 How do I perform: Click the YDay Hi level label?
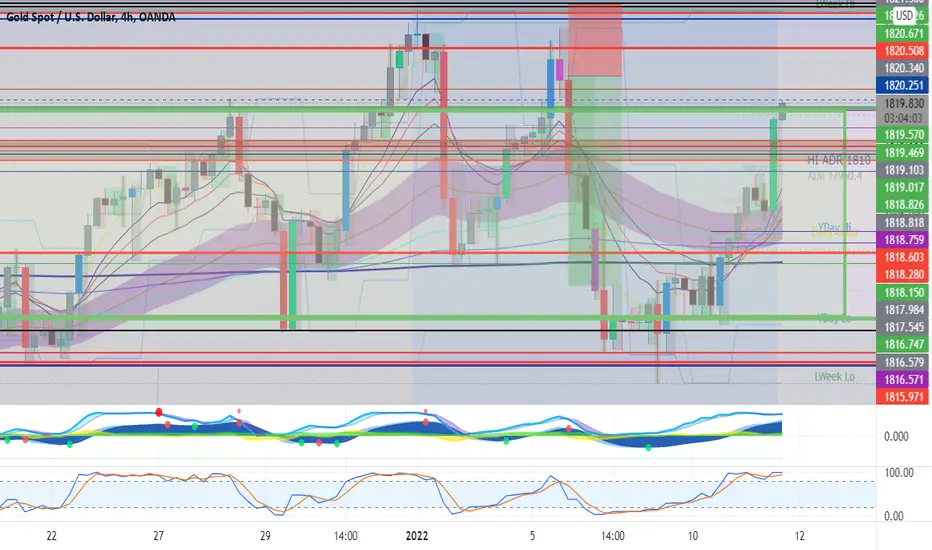834,227
